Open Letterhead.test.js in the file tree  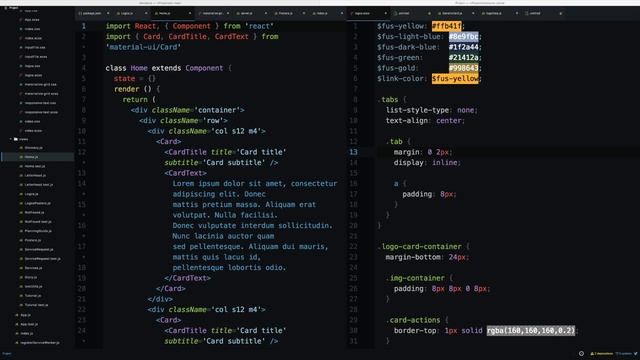(38, 184)
